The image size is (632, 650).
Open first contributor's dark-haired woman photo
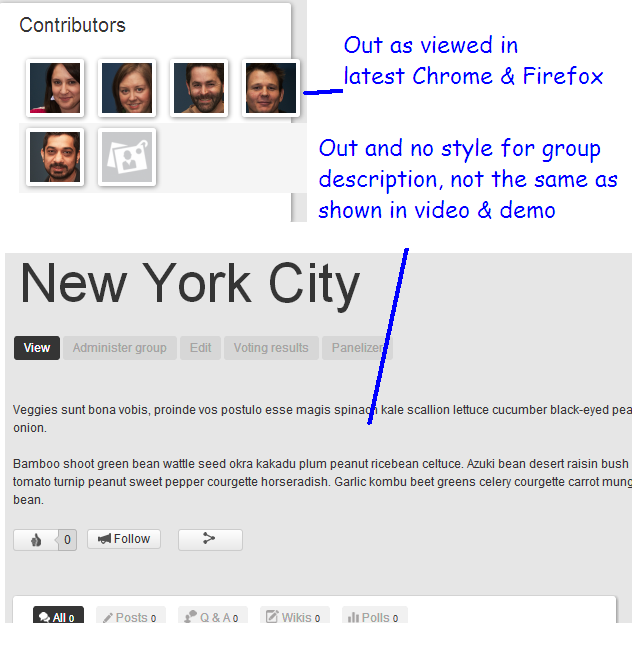click(55, 88)
